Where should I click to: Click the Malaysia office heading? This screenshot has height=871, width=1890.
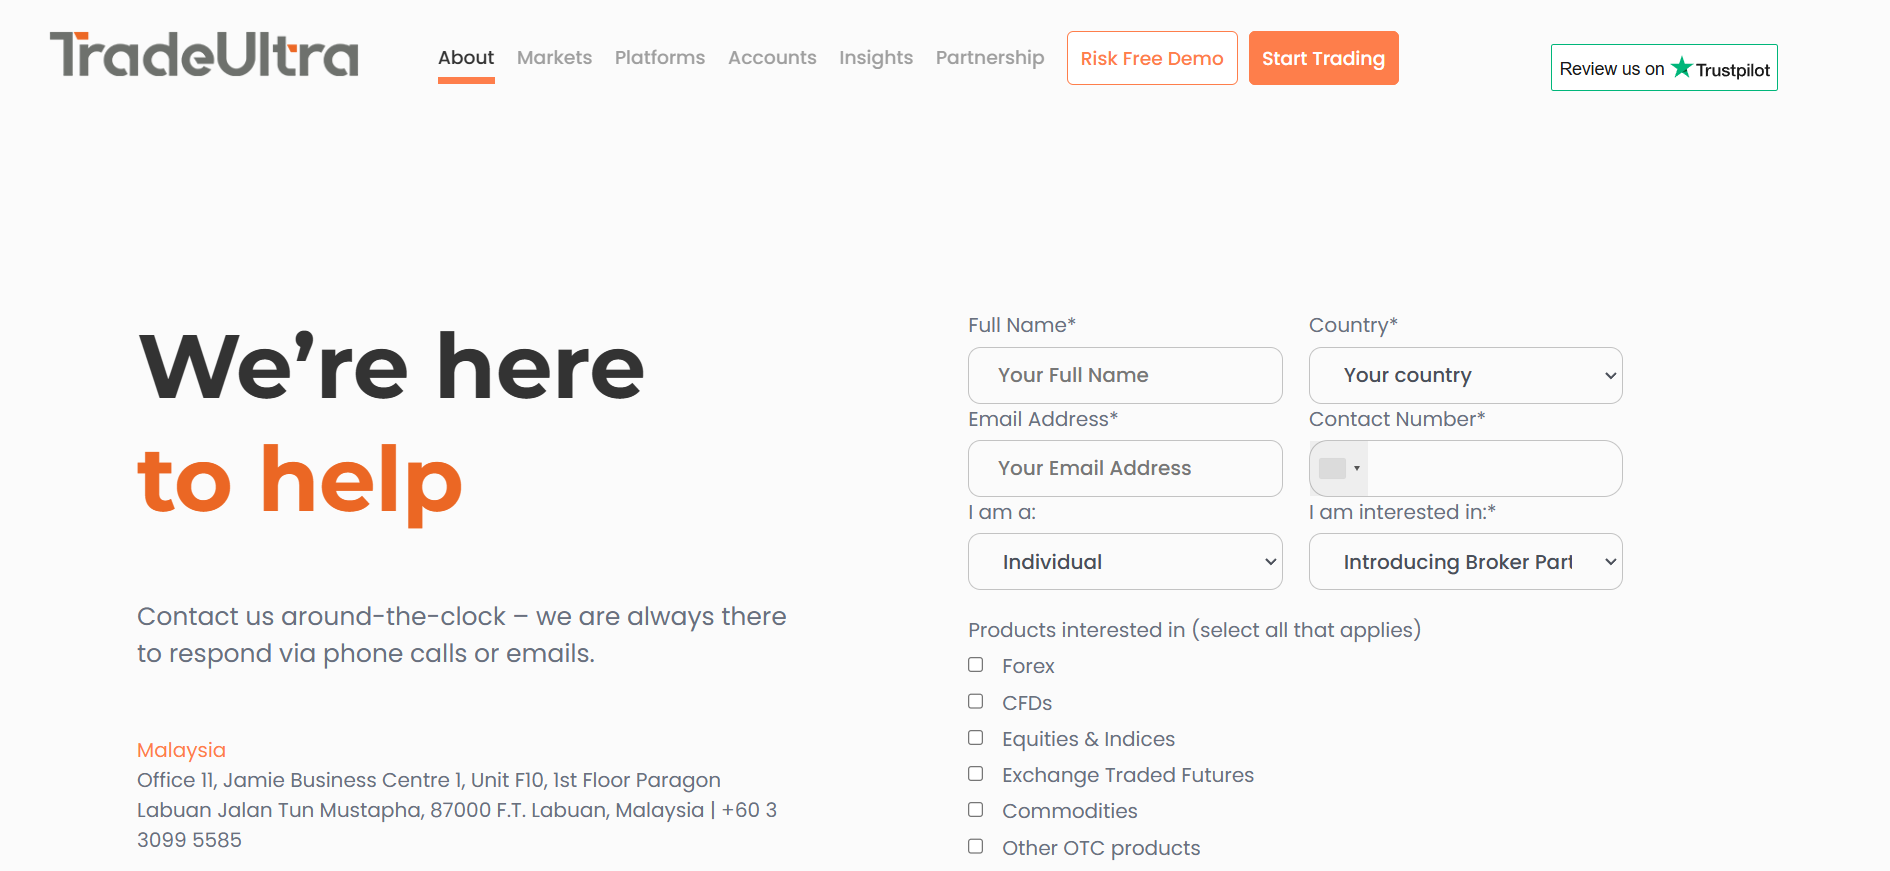[x=181, y=750]
